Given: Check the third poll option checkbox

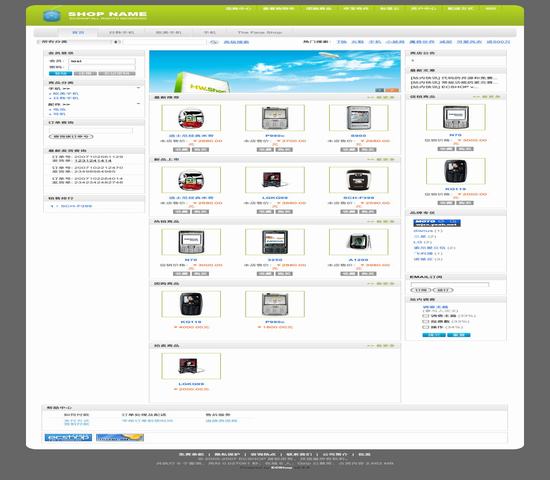Looking at the screenshot, I should (x=425, y=327).
